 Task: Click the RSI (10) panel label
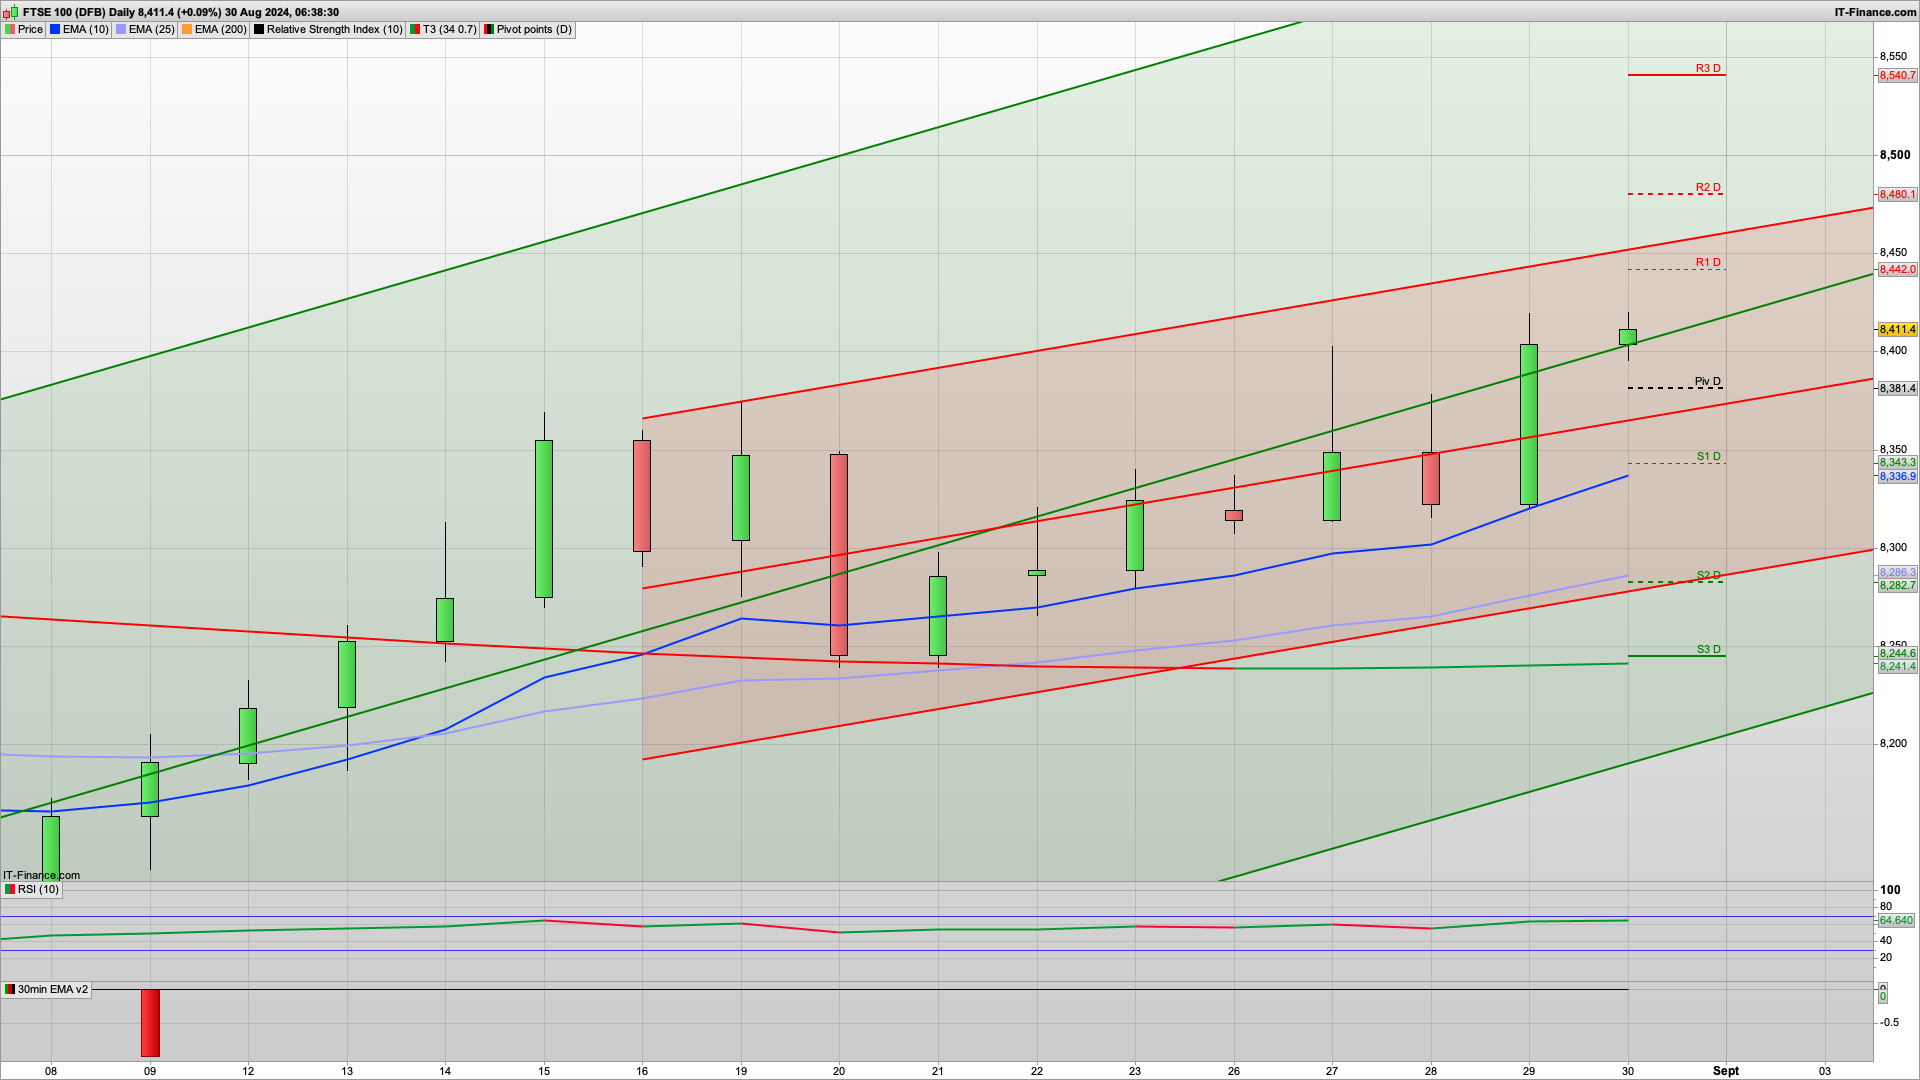click(x=32, y=889)
